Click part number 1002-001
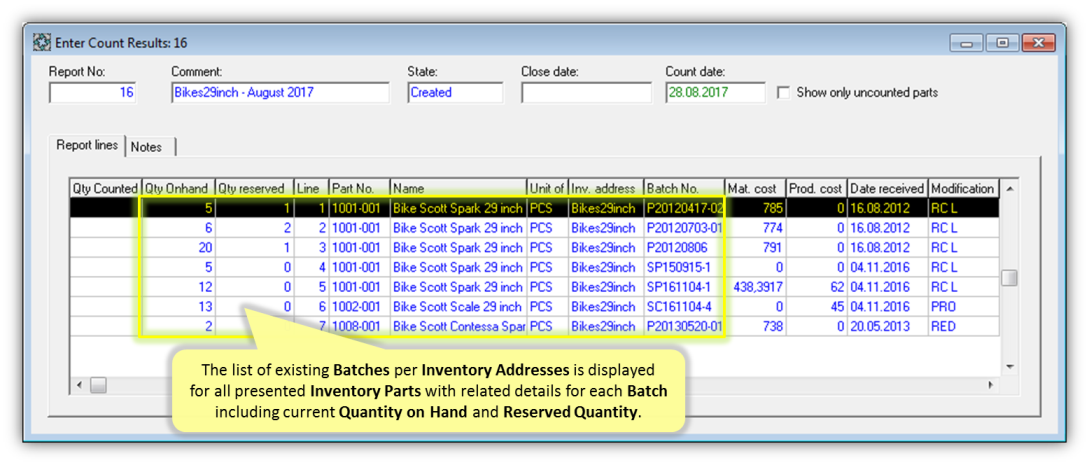This screenshot has width=1089, height=465. [359, 306]
